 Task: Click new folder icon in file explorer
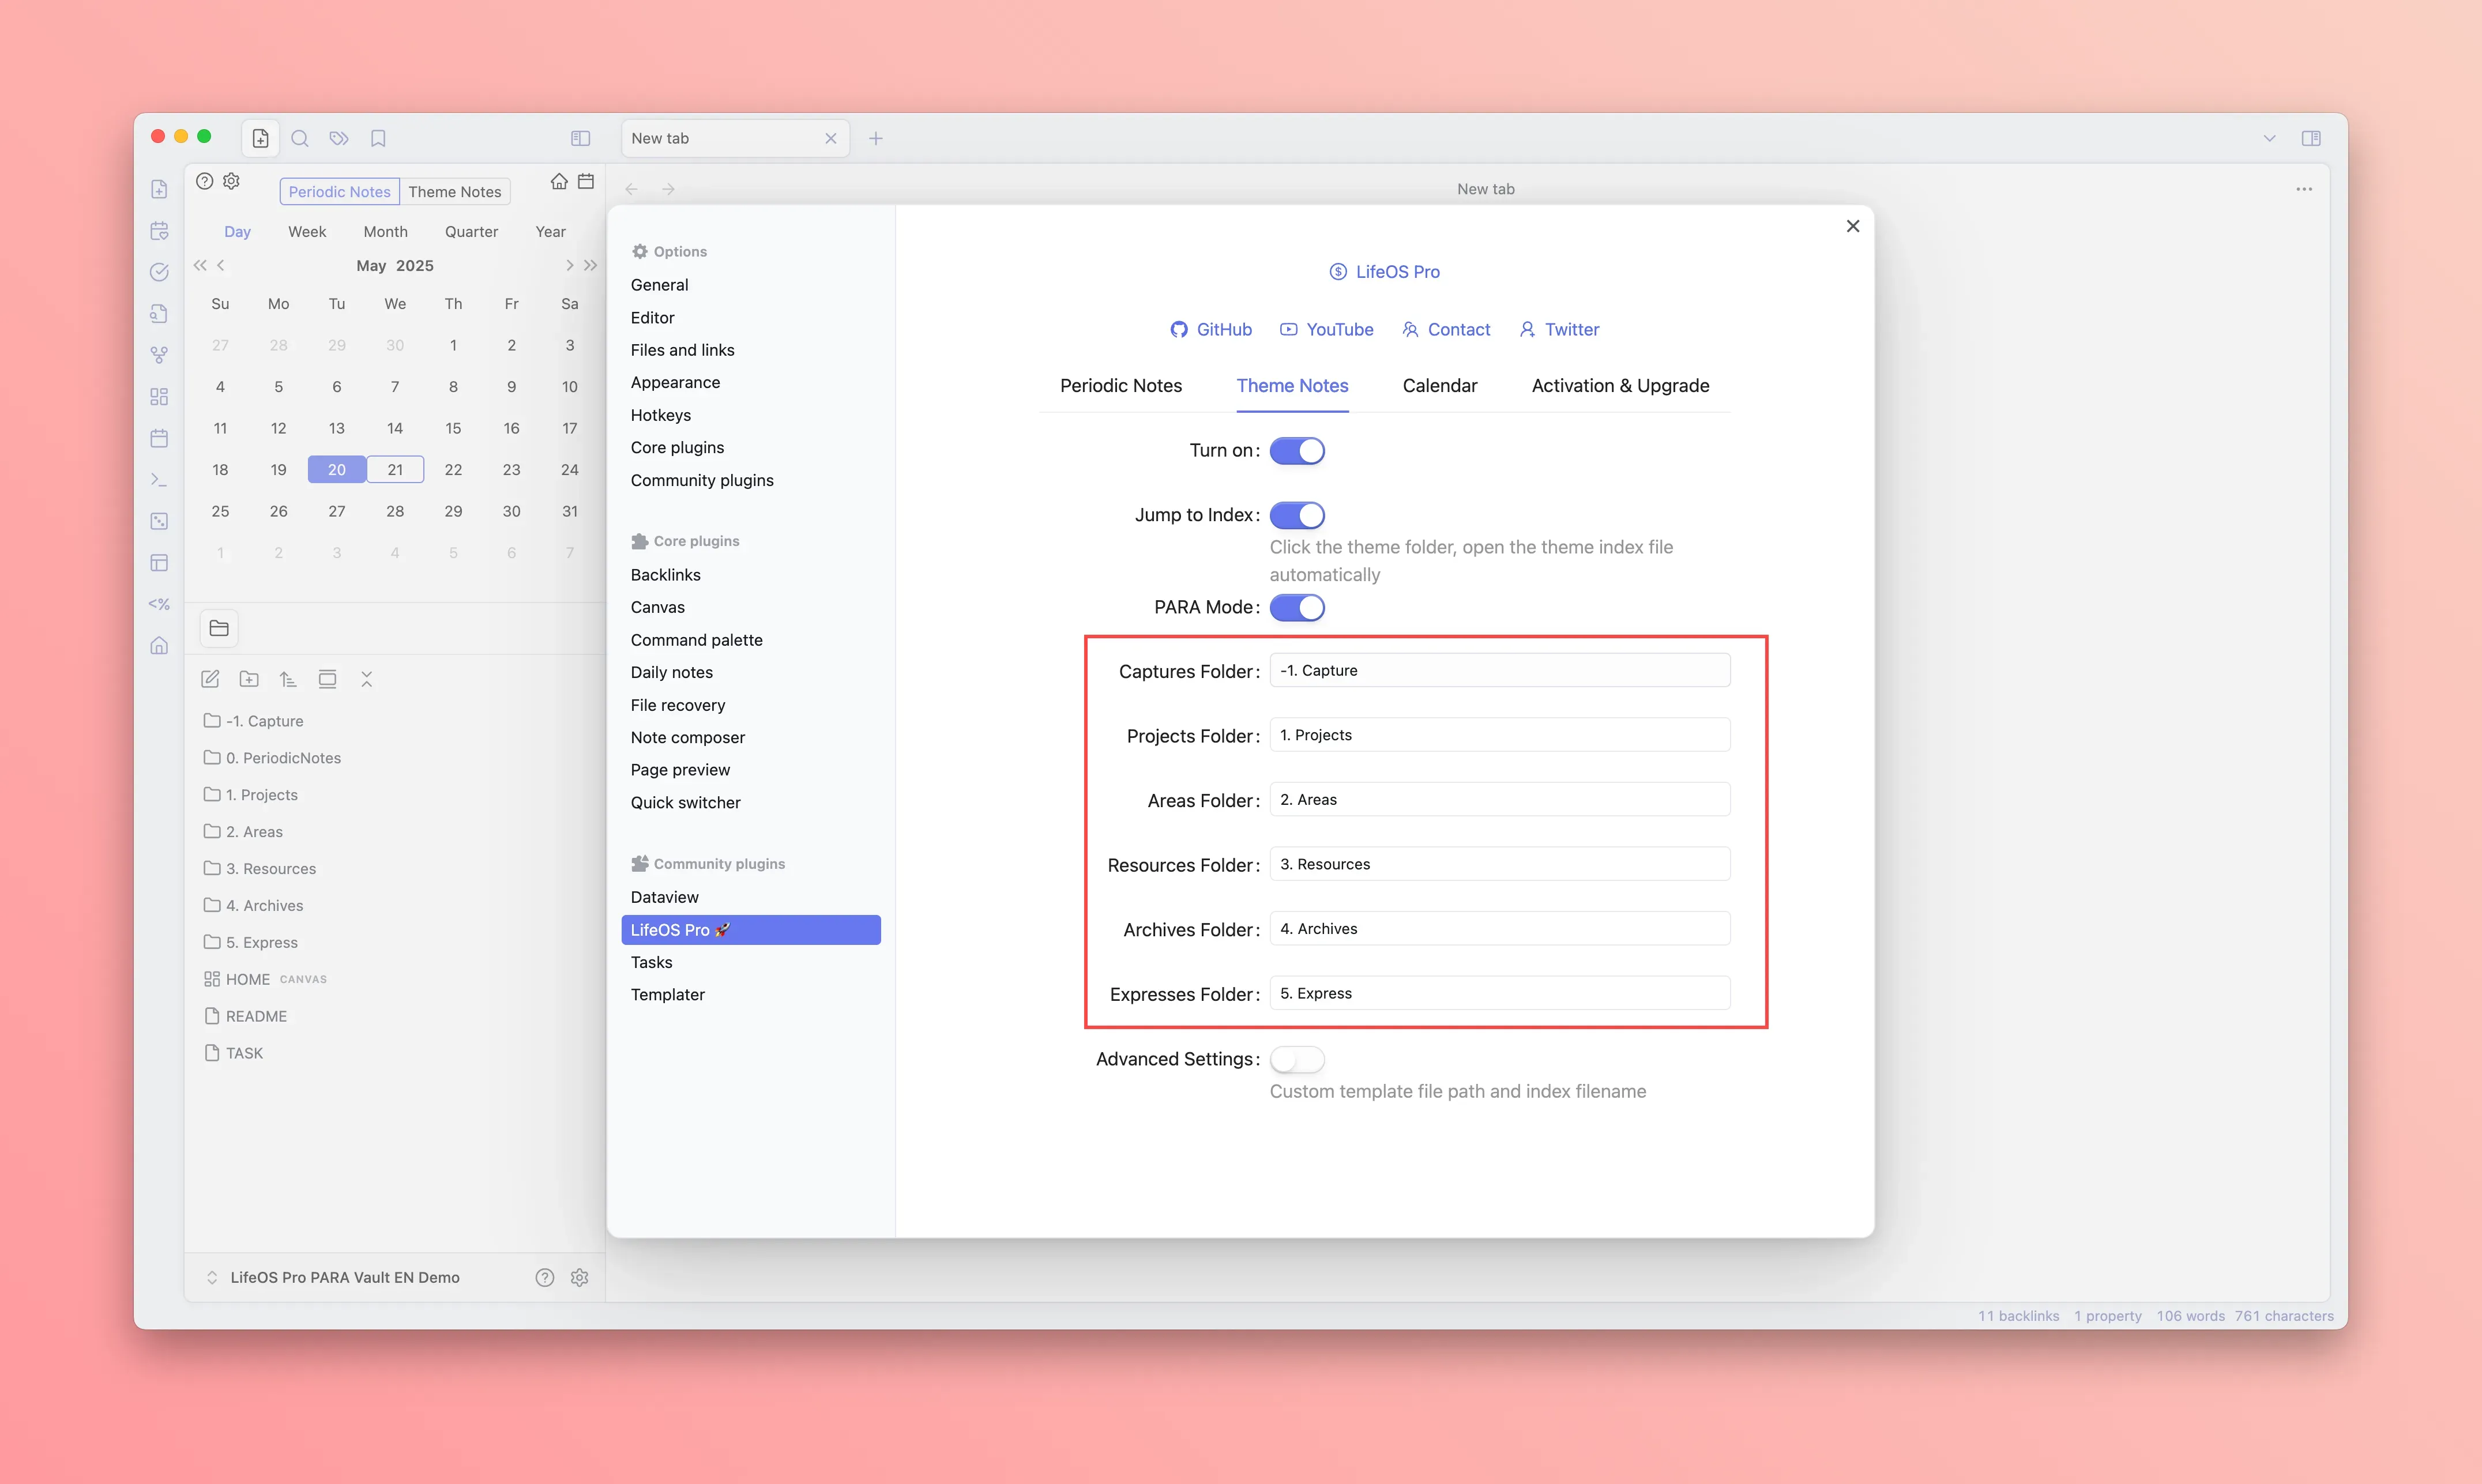pos(249,679)
